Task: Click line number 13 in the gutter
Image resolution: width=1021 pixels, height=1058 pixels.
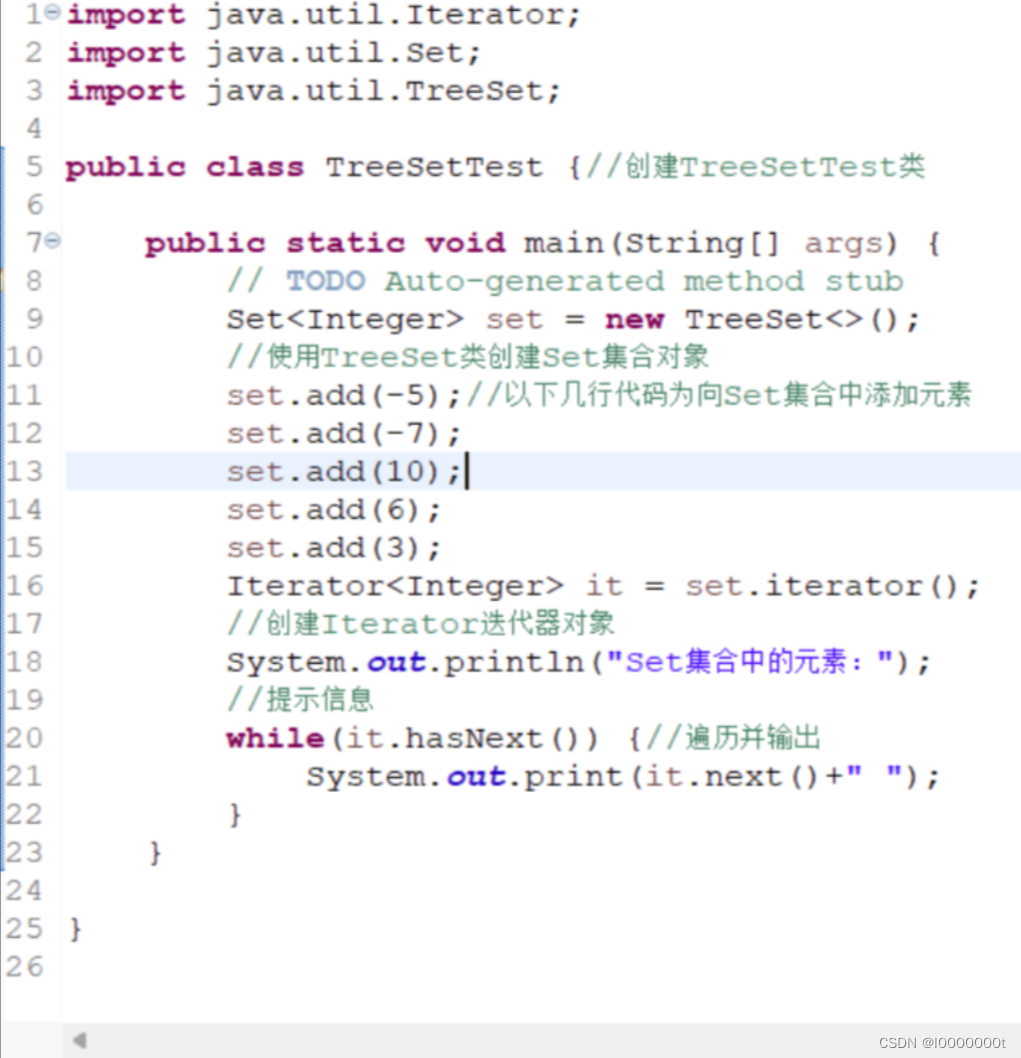Action: coord(24,471)
